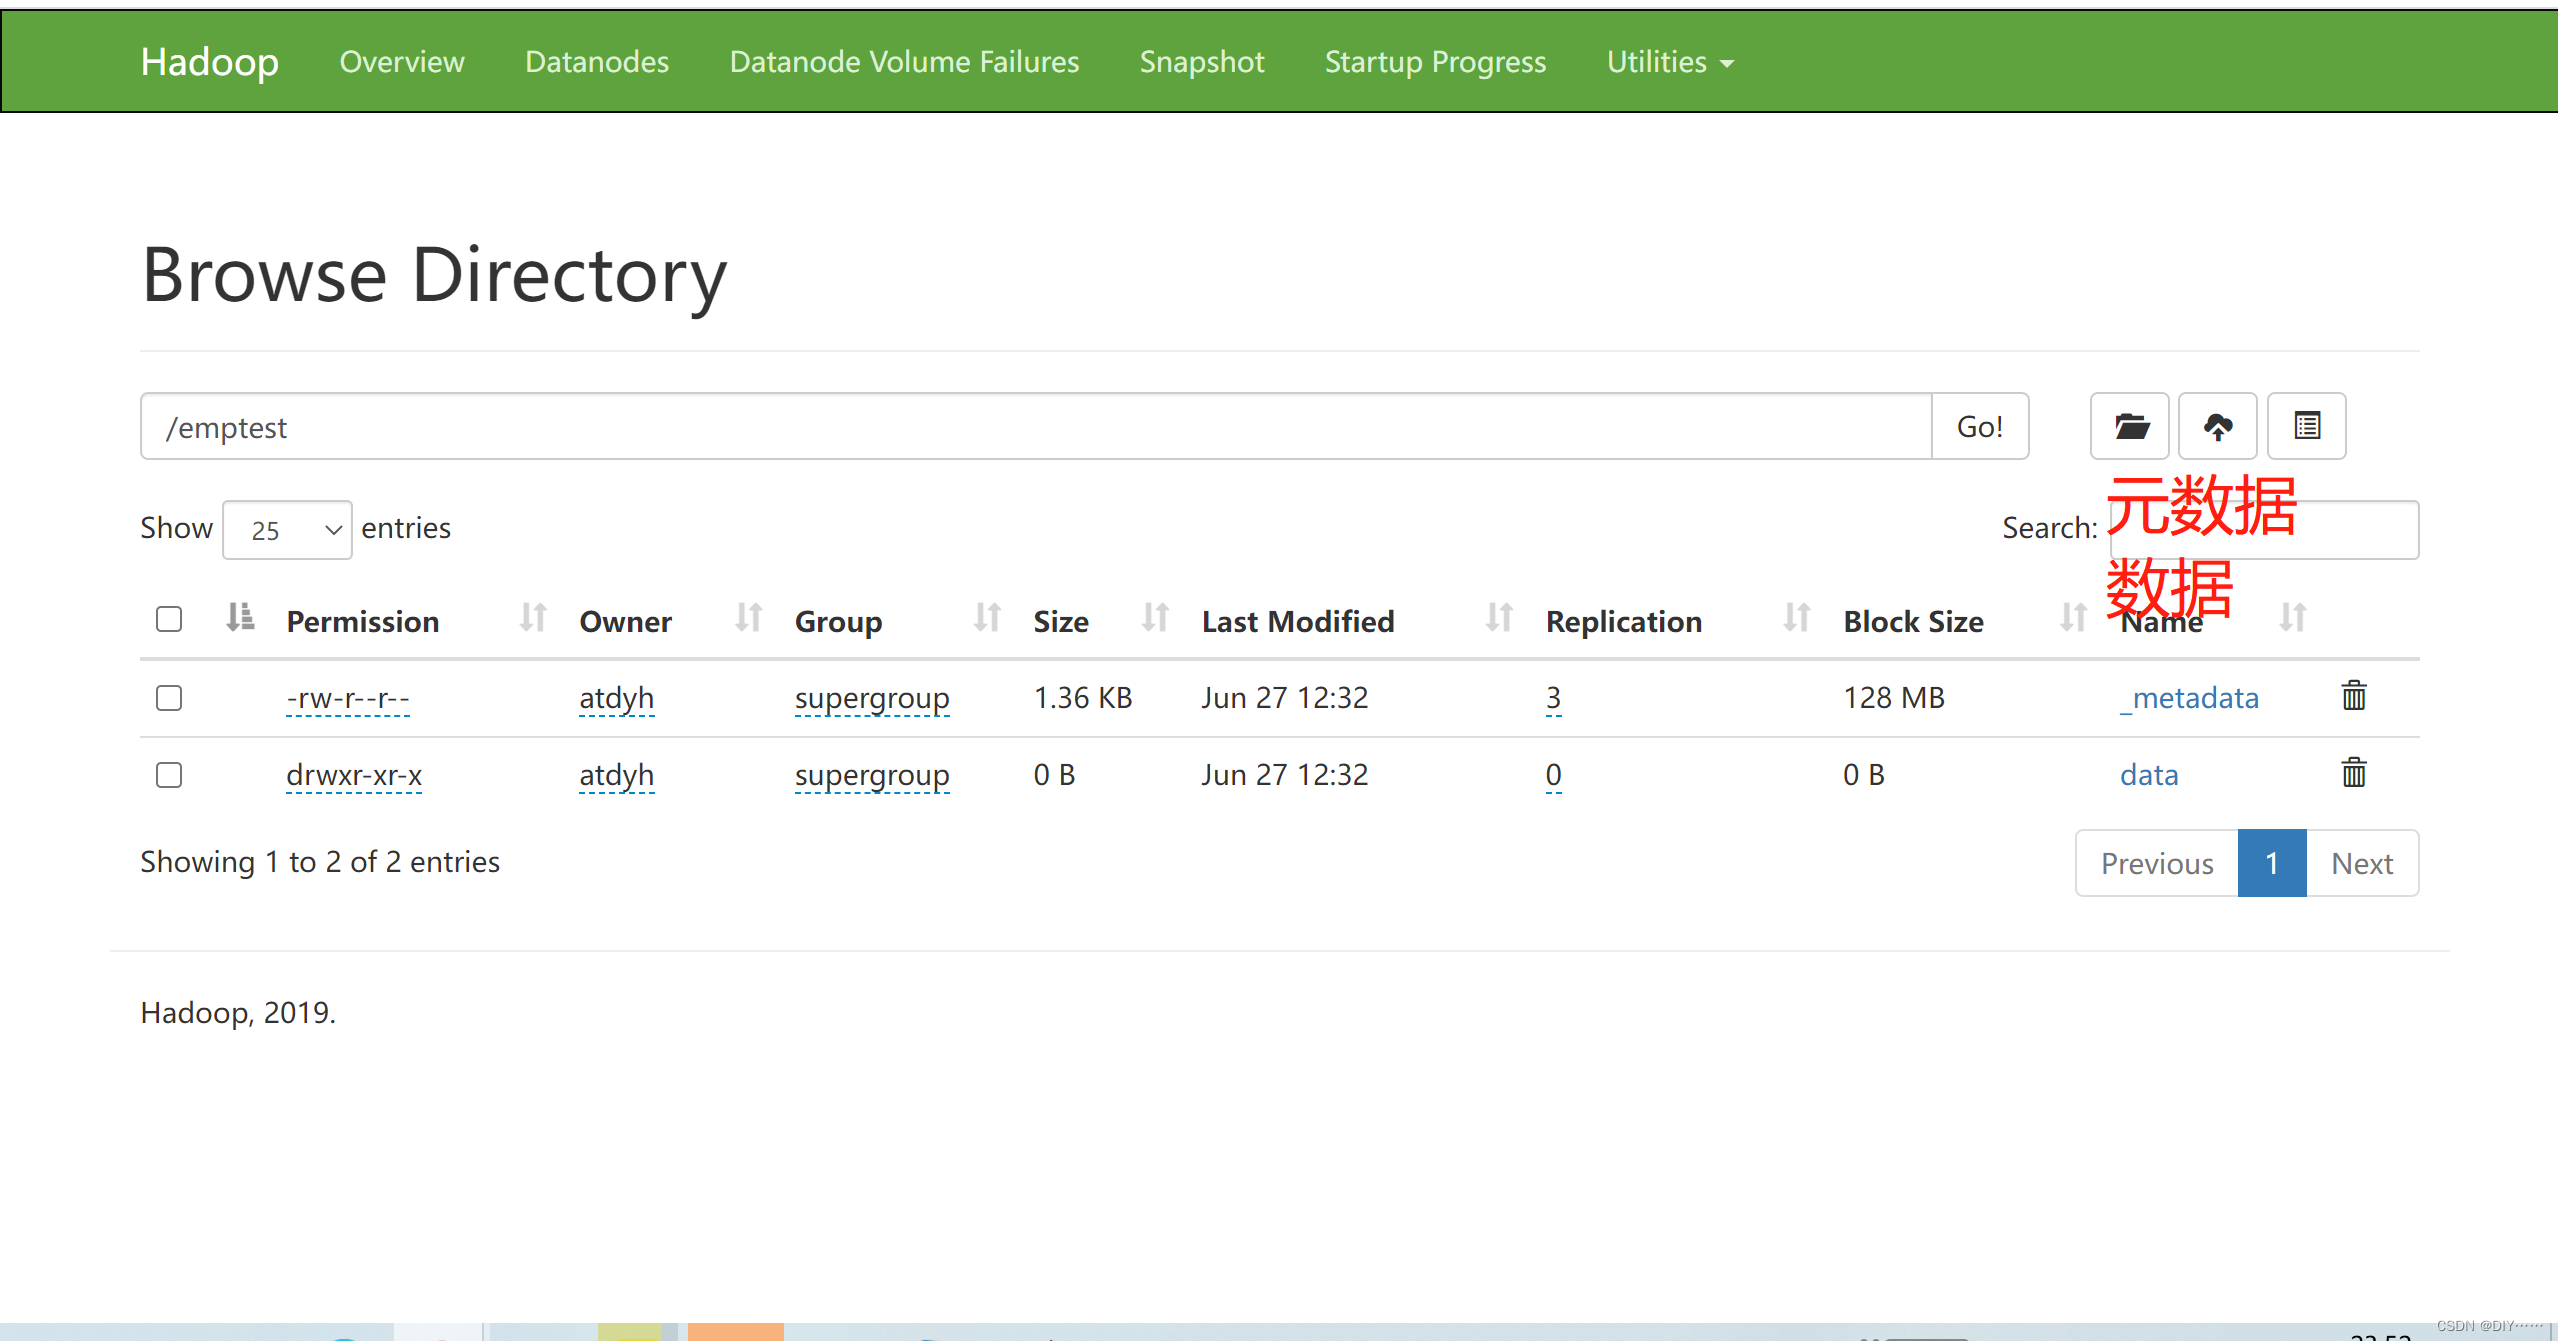
Task: Click the Next pagination button
Action: 2362,863
